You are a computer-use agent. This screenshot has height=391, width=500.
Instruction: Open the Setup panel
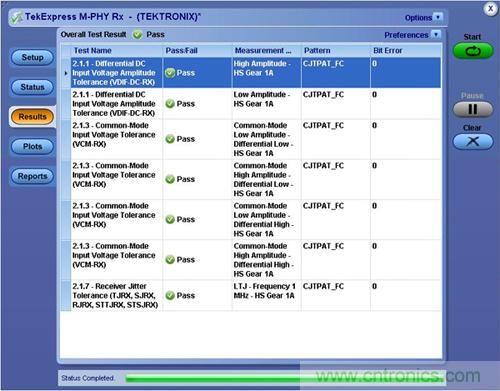pyautogui.click(x=32, y=57)
